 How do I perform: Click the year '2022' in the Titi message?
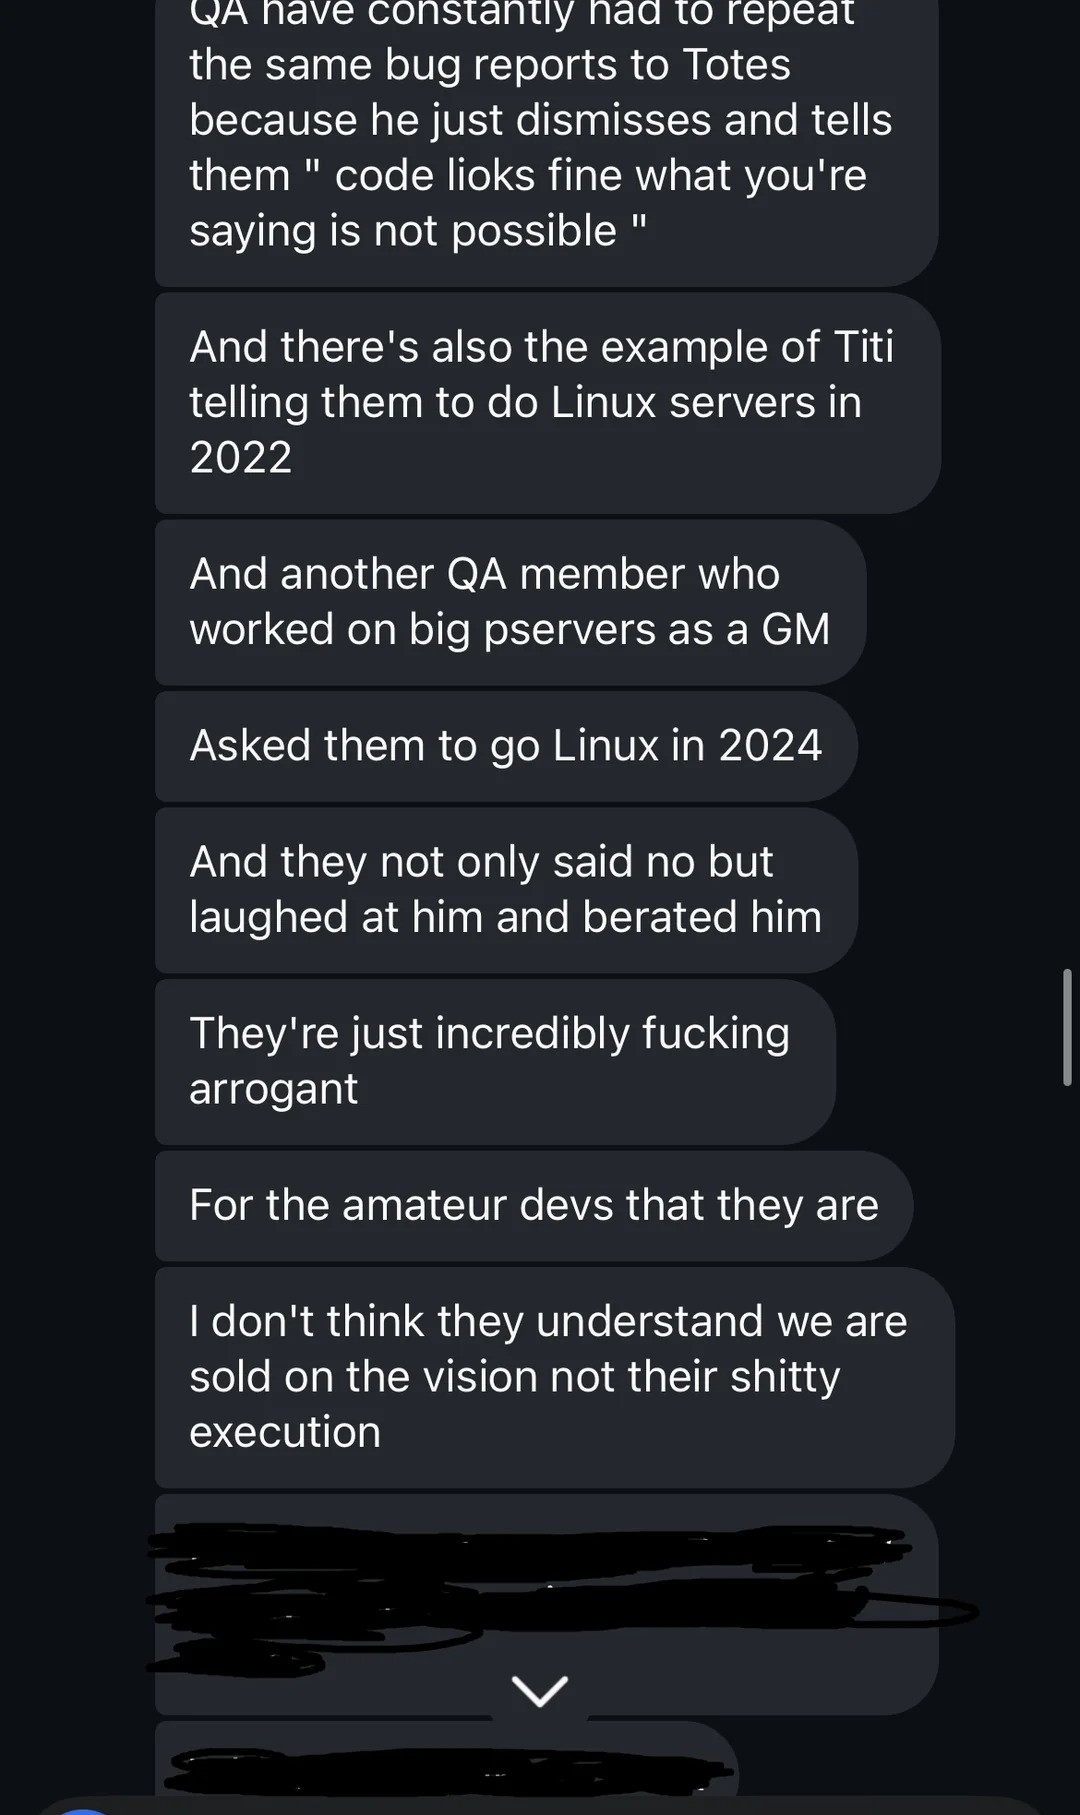coord(241,458)
